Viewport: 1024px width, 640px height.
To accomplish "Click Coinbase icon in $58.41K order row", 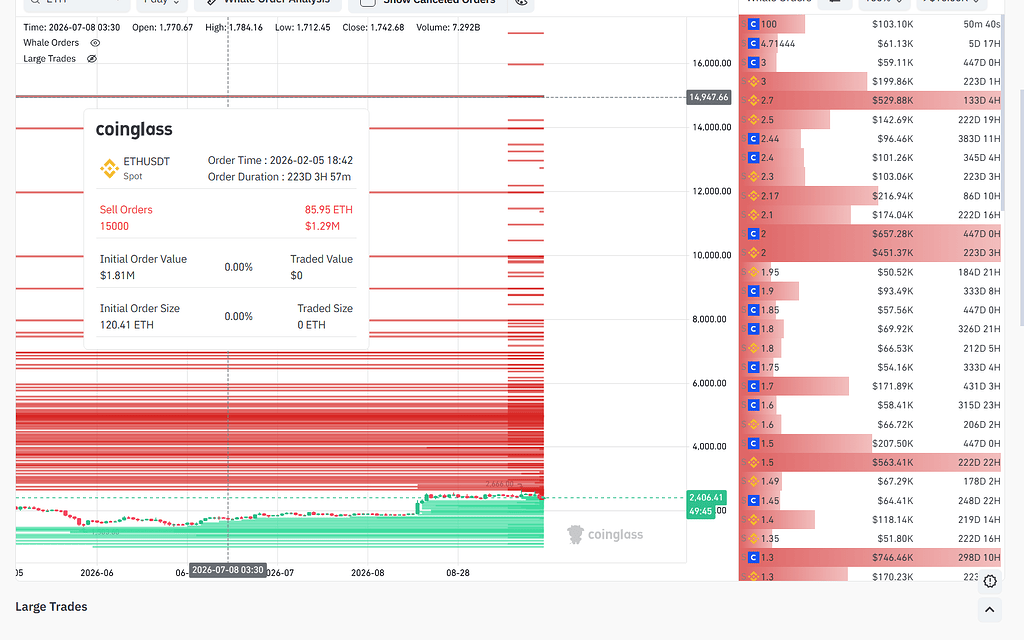I will pos(753,405).
